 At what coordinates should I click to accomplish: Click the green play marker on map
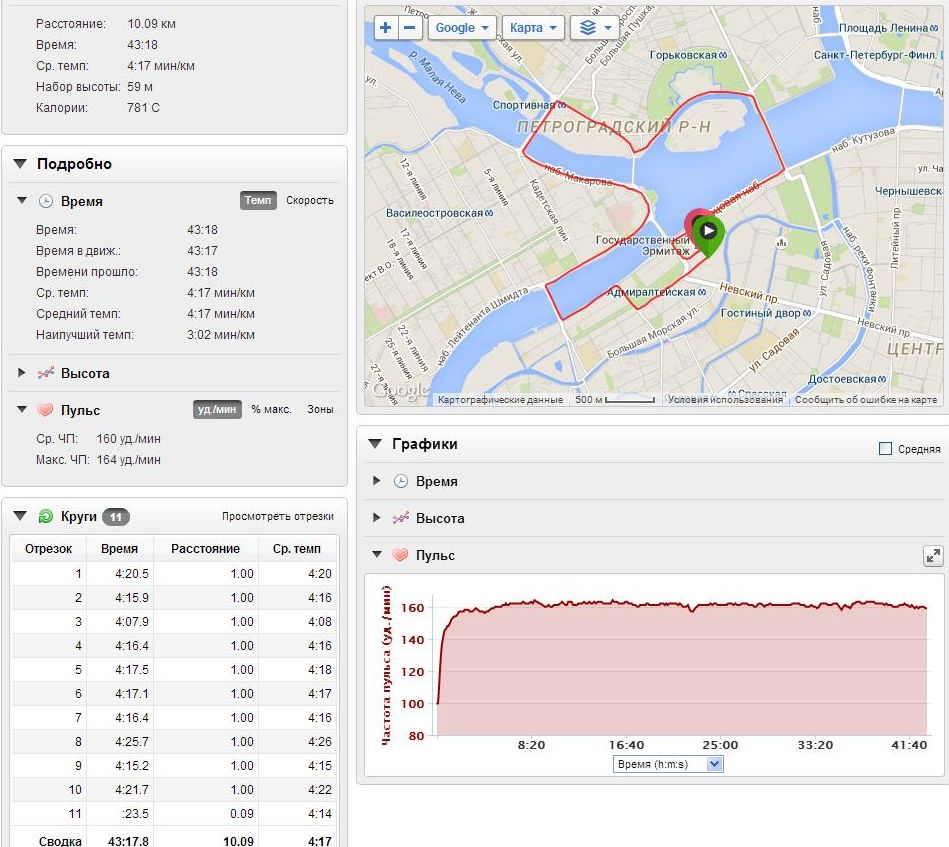tap(708, 231)
